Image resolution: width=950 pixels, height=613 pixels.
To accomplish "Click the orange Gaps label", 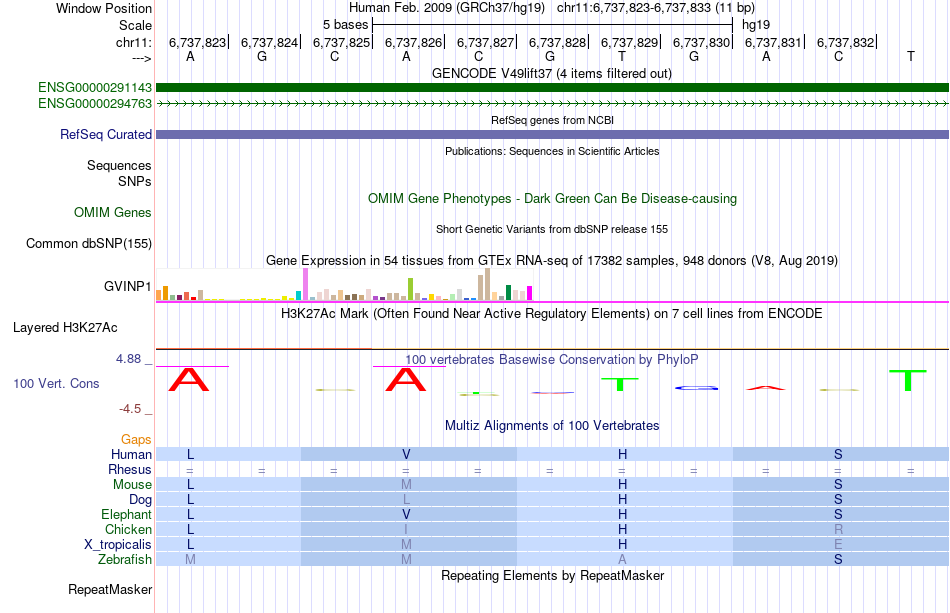I will click(136, 439).
